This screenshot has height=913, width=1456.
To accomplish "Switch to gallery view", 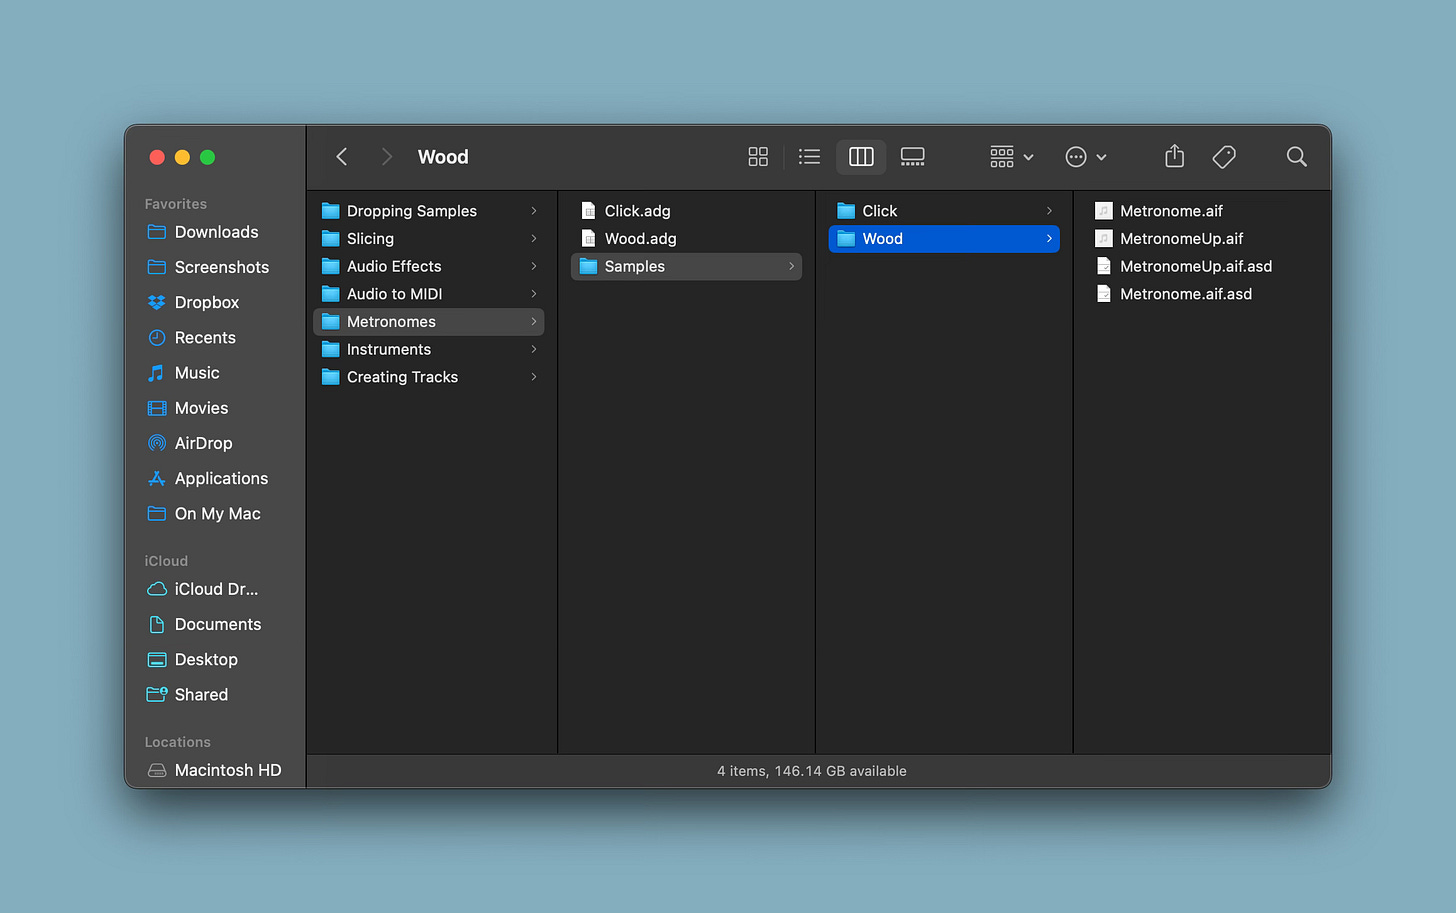I will pos(913,157).
